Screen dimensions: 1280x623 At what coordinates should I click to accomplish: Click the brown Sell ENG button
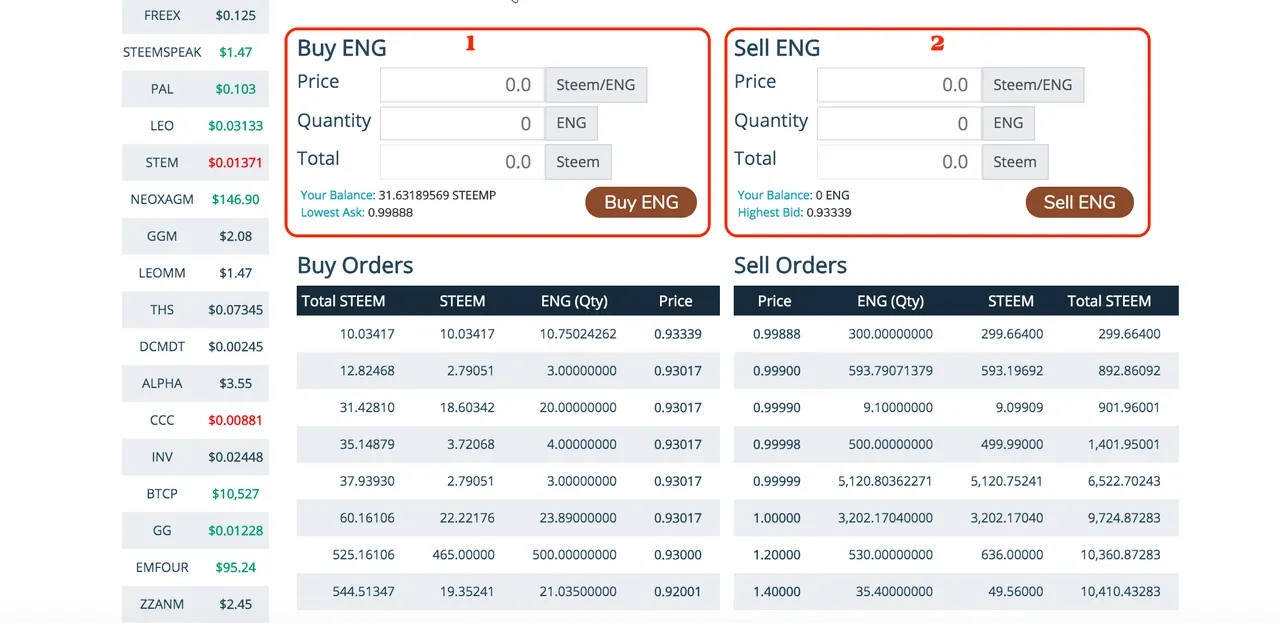[1079, 202]
